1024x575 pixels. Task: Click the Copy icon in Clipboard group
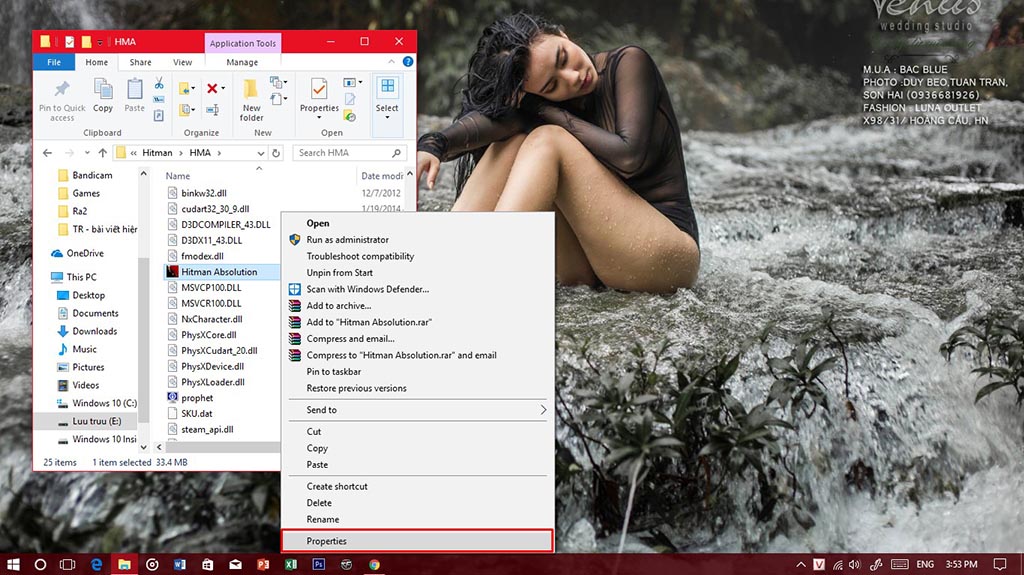click(103, 89)
